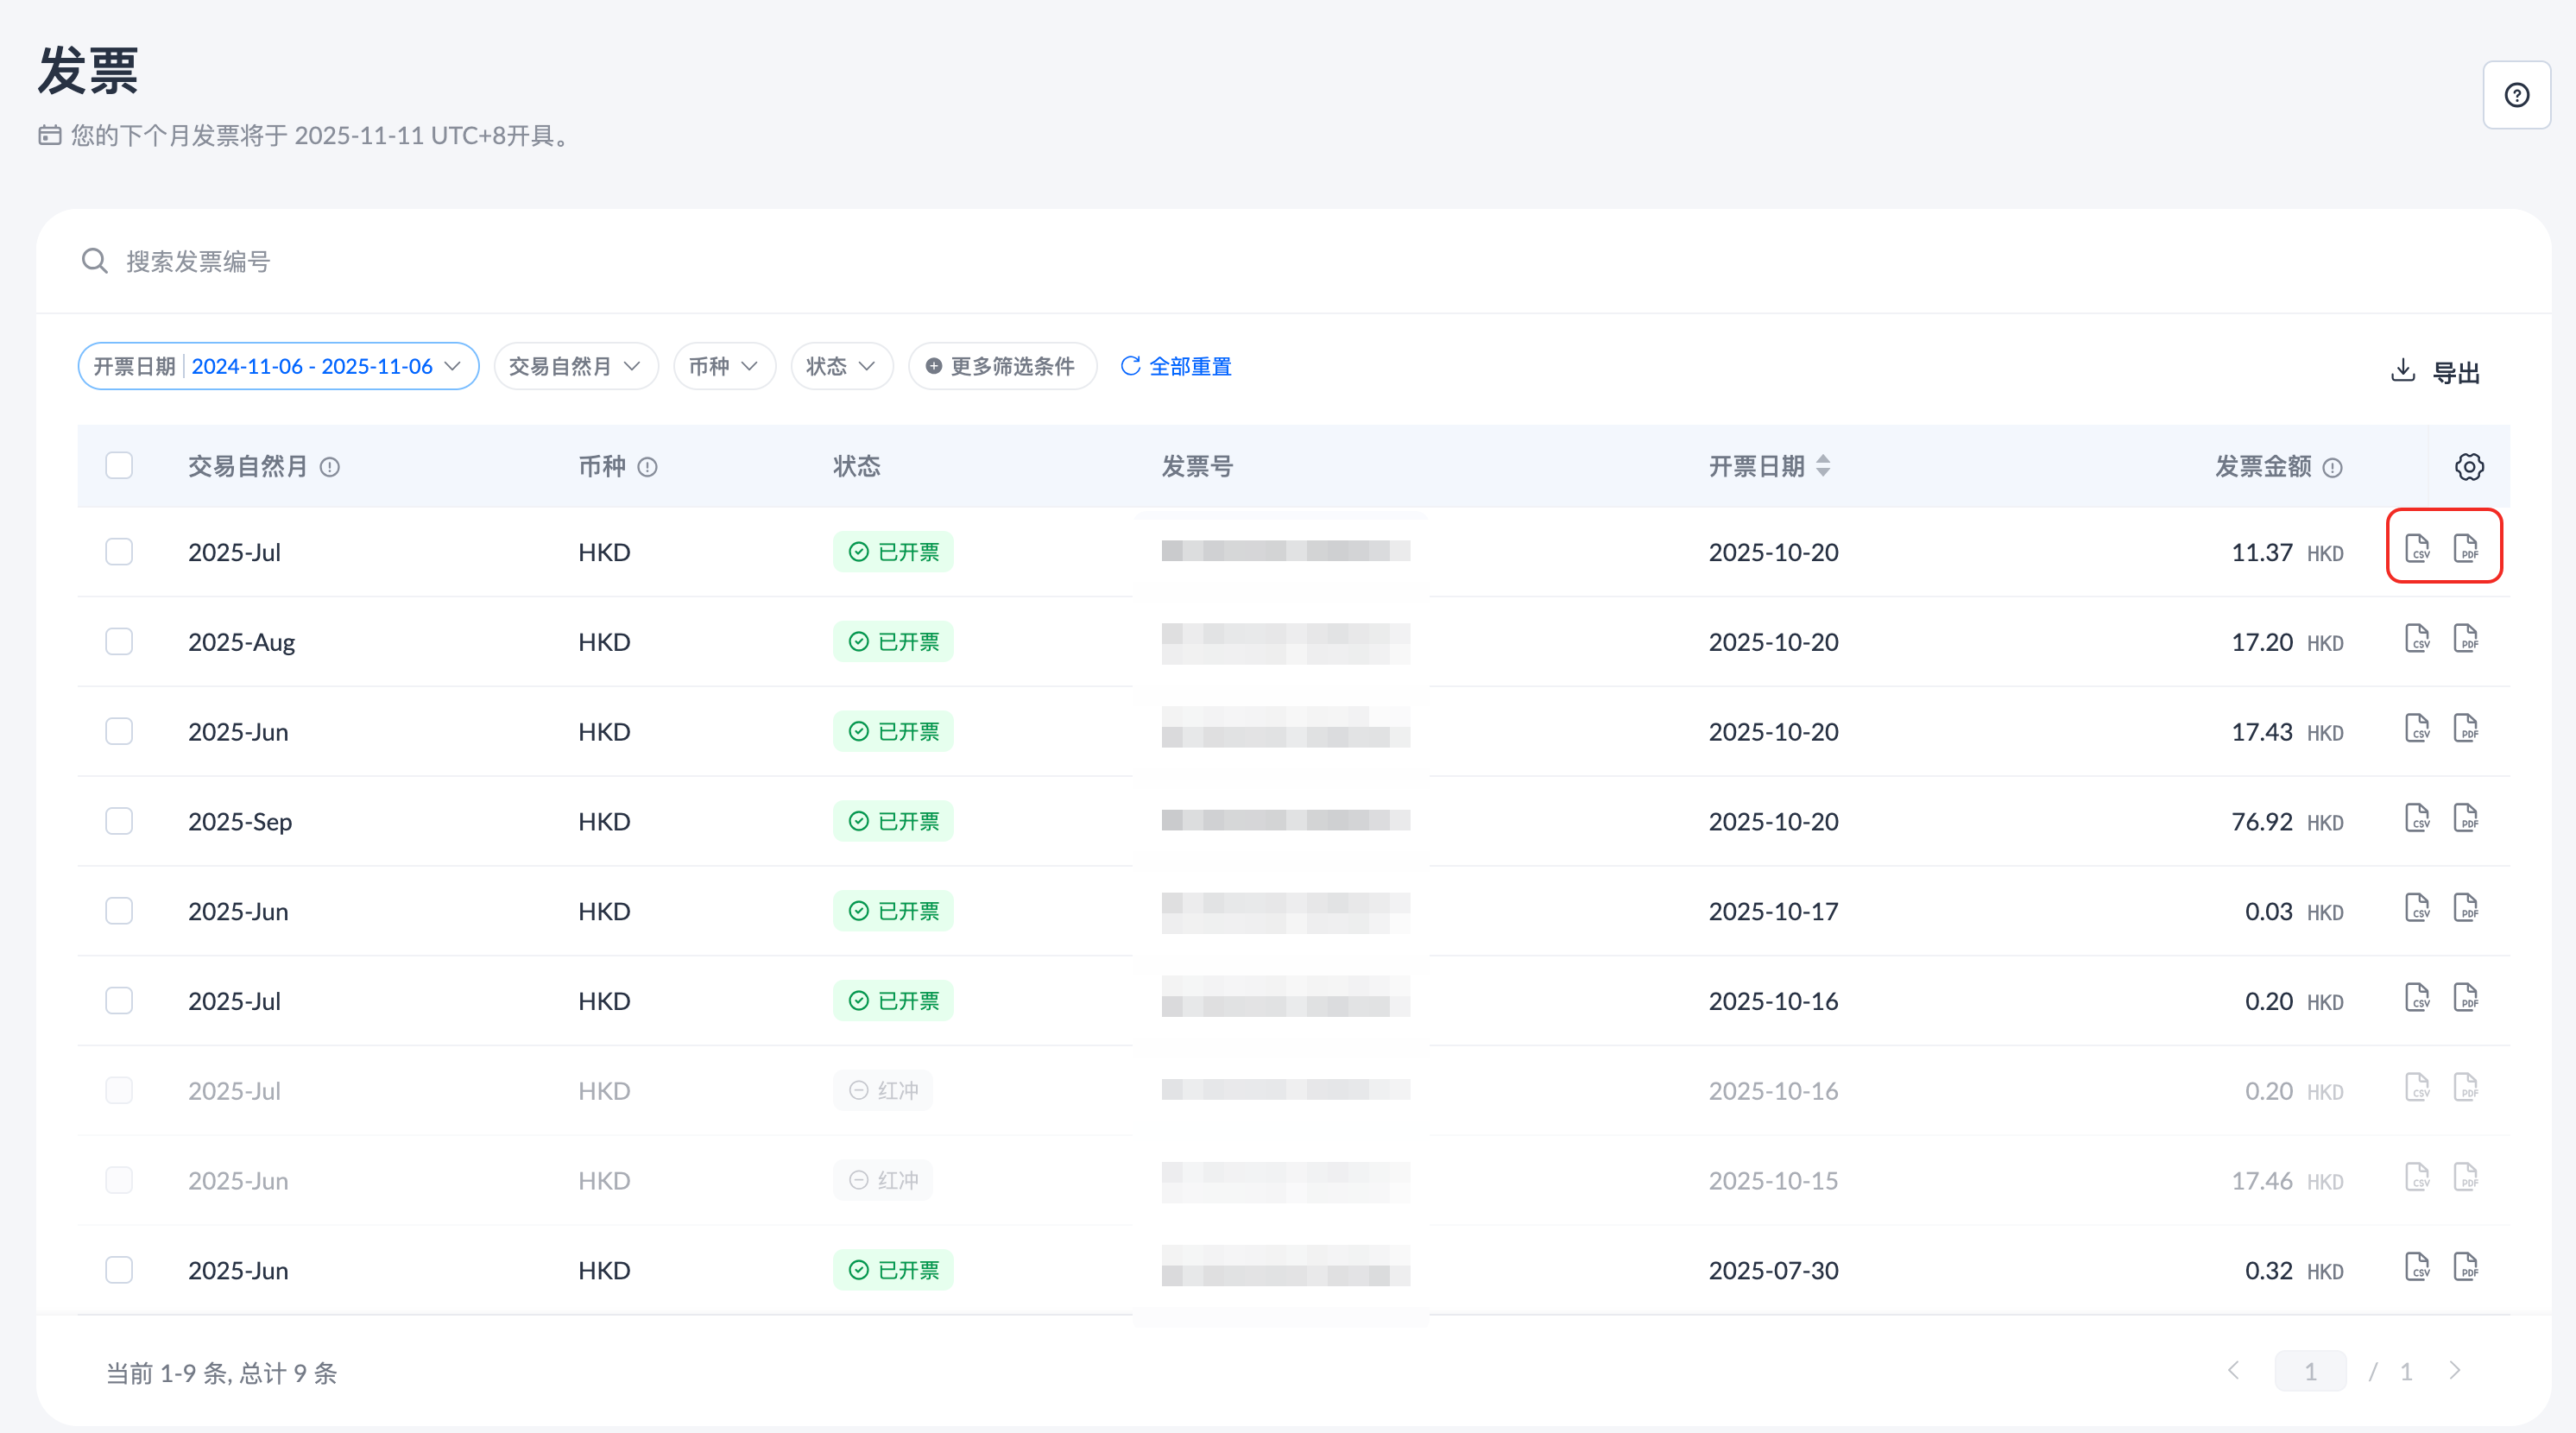This screenshot has height=1433, width=2576.
Task: Open table column settings gear
Action: pyautogui.click(x=2468, y=466)
